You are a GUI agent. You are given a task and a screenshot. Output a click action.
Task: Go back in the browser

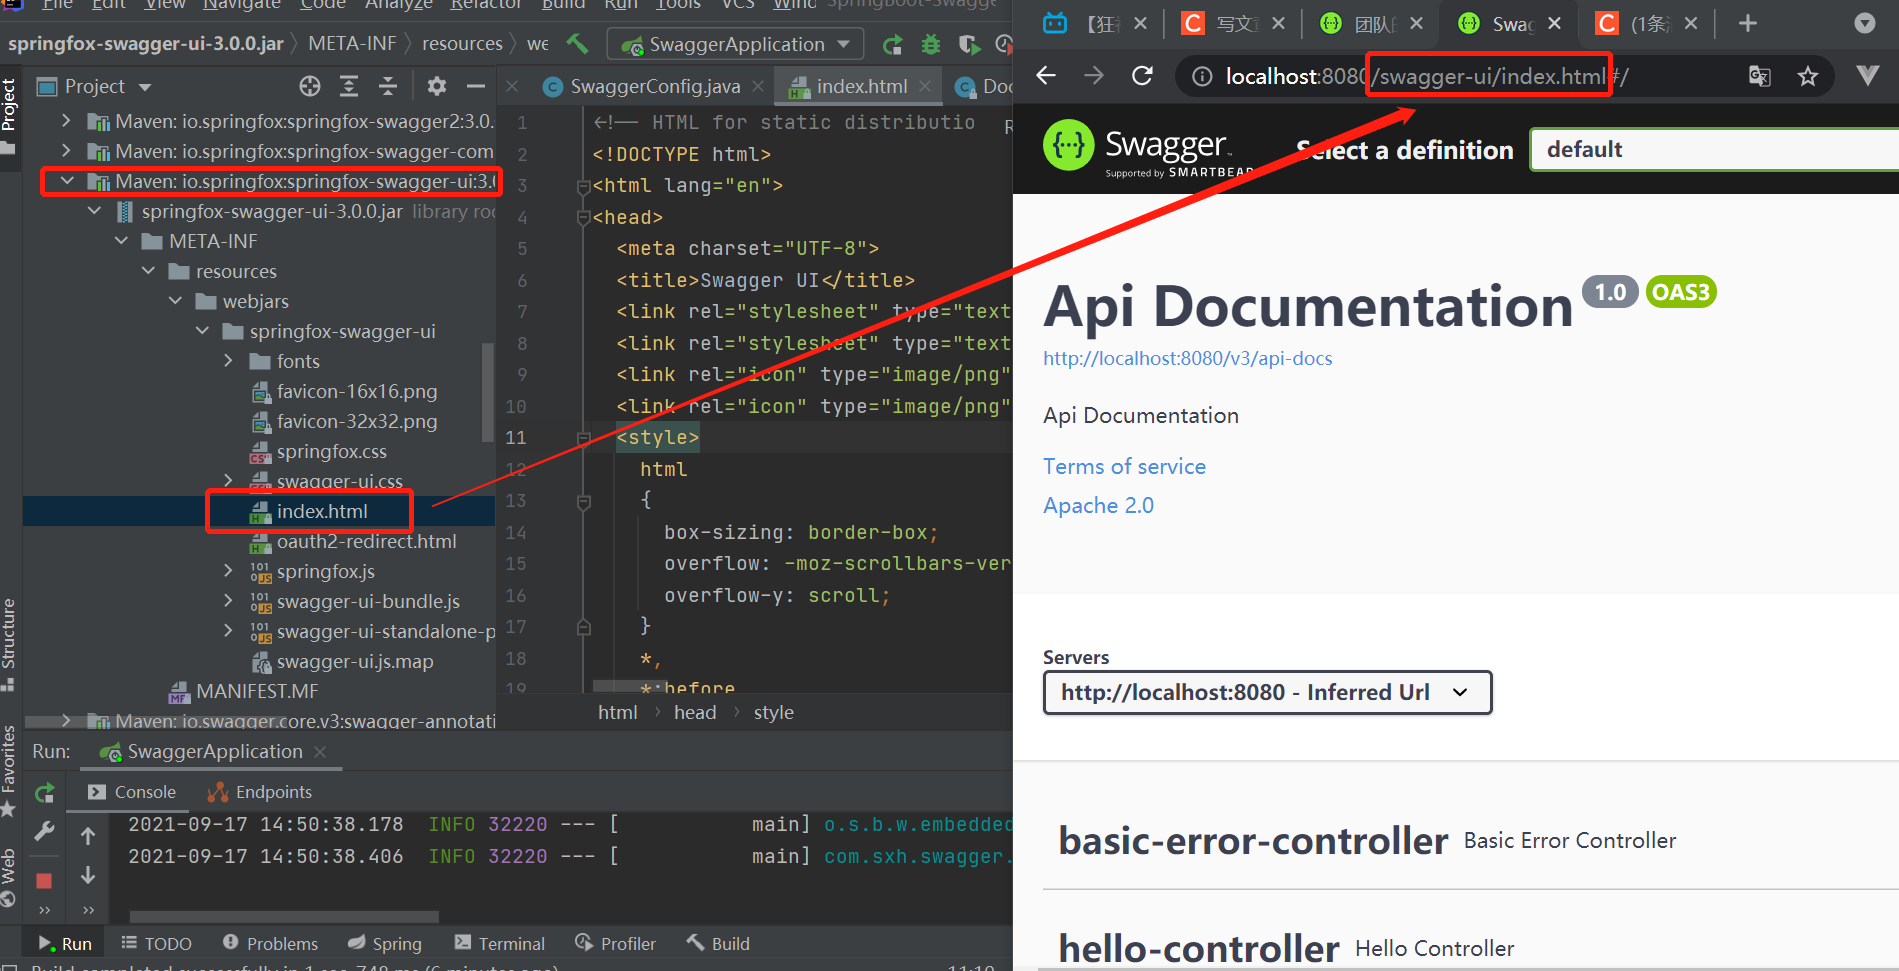click(x=1046, y=76)
